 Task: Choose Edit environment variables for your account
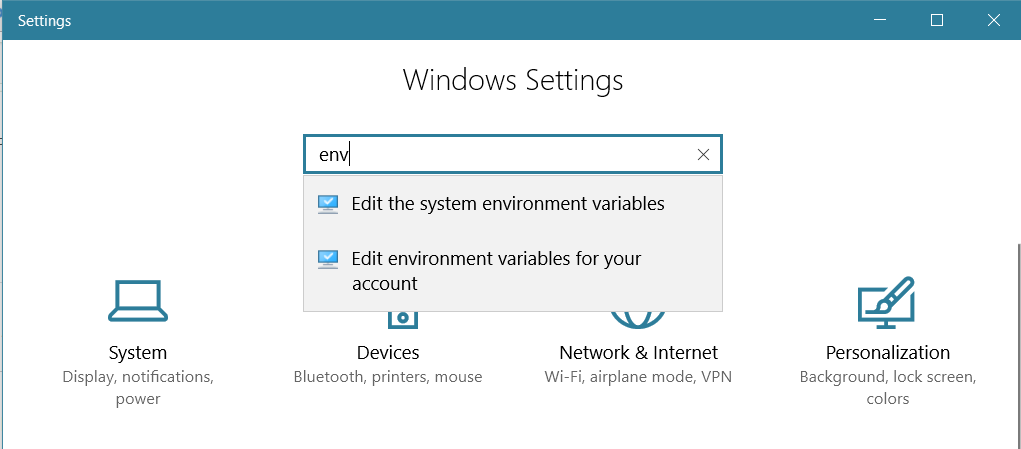coord(496,270)
